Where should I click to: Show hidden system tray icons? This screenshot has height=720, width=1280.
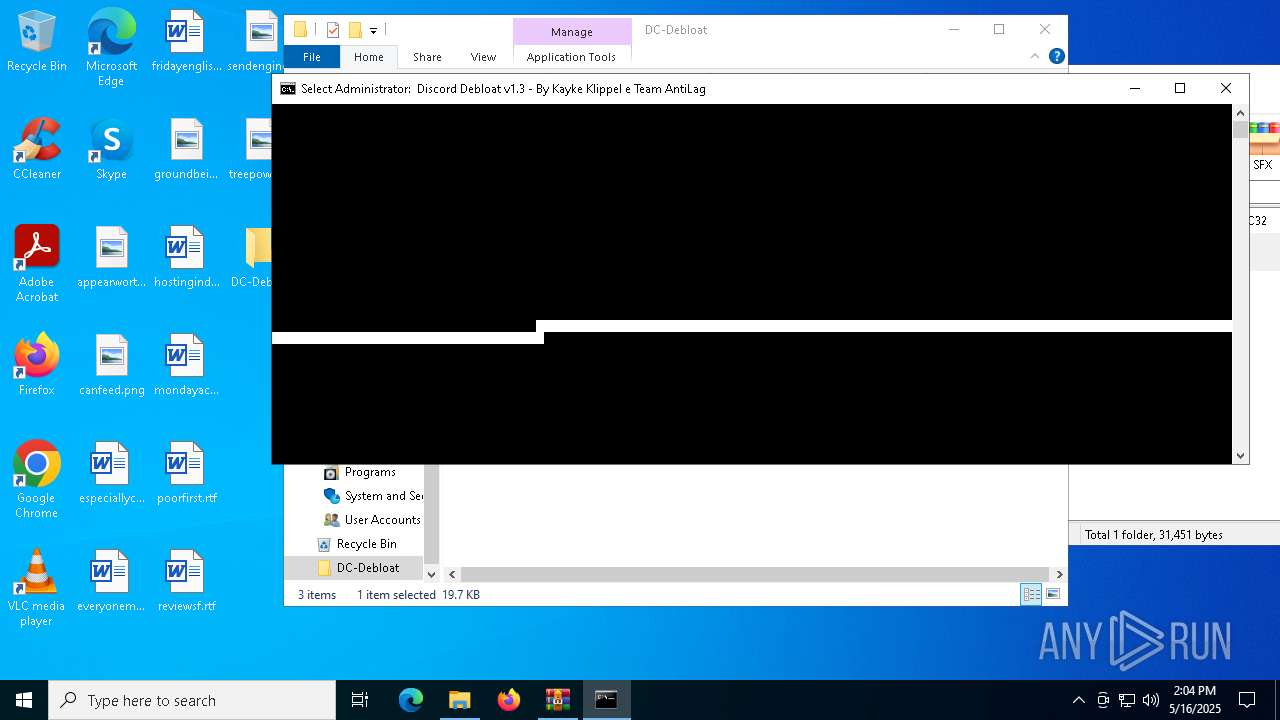(1078, 700)
